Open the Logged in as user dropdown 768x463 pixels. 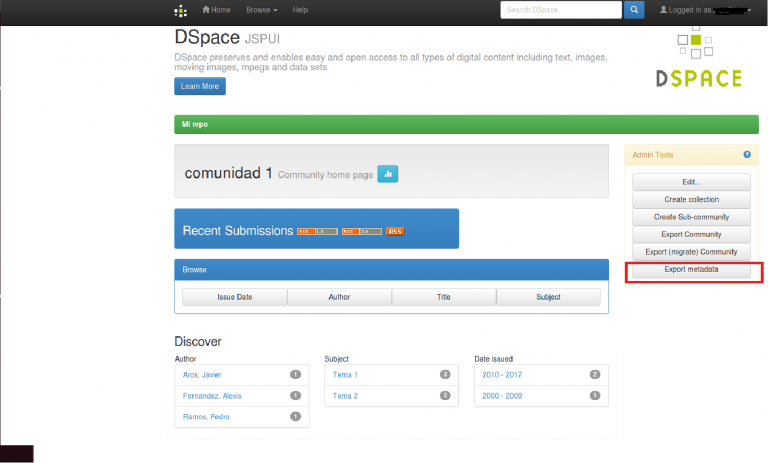707,10
